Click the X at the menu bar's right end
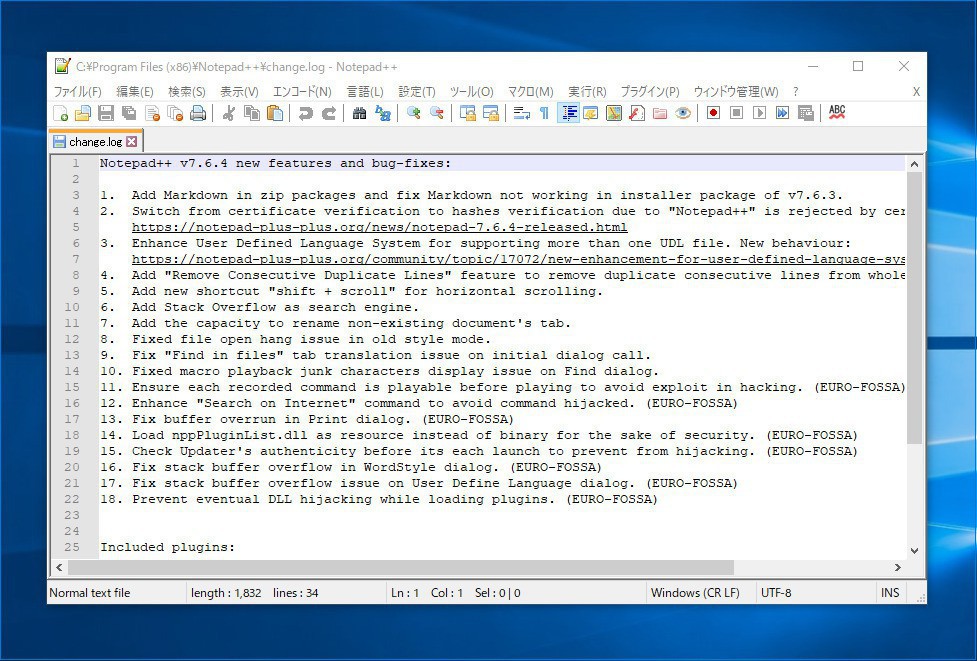Screen dimensions: 977x661 916,92
